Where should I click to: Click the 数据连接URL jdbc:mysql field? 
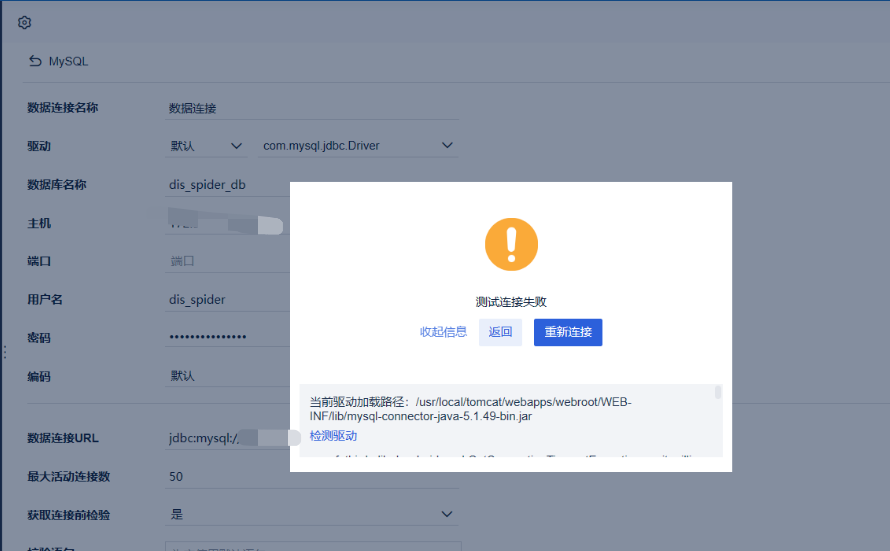click(x=228, y=438)
